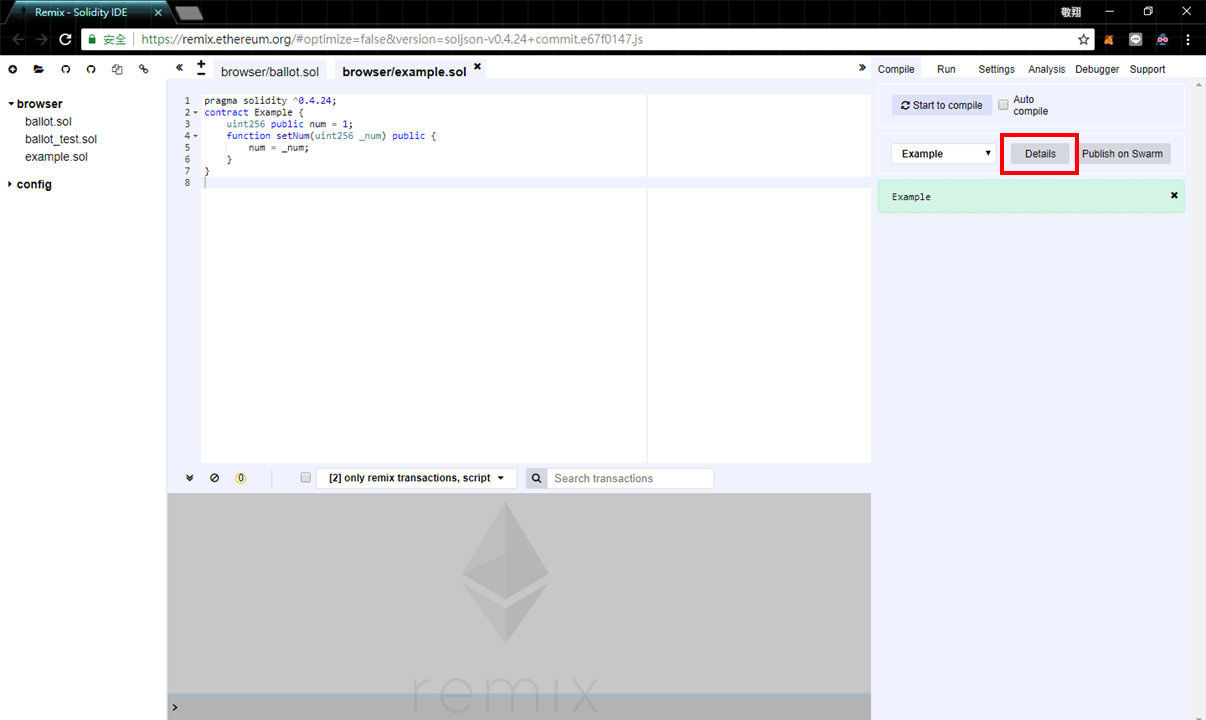The height and width of the screenshot is (720, 1206).
Task: Dismiss the green Example message box
Action: [x=1174, y=195]
